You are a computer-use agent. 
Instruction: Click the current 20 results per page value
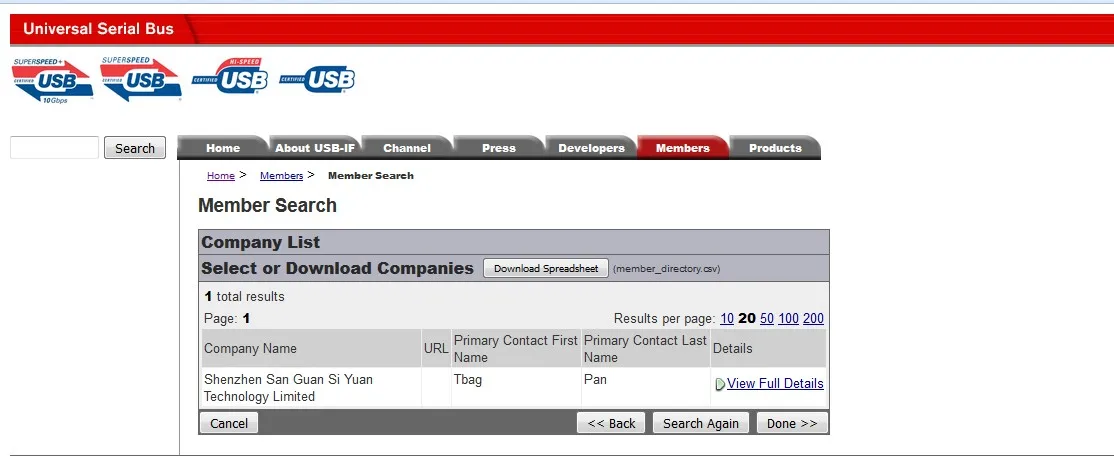click(747, 318)
